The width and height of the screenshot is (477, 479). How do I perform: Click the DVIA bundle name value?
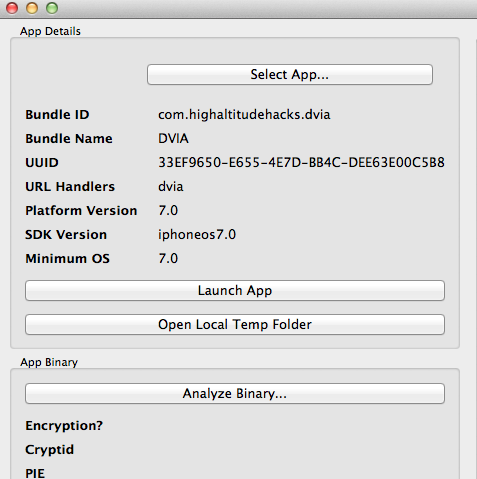pos(173,139)
